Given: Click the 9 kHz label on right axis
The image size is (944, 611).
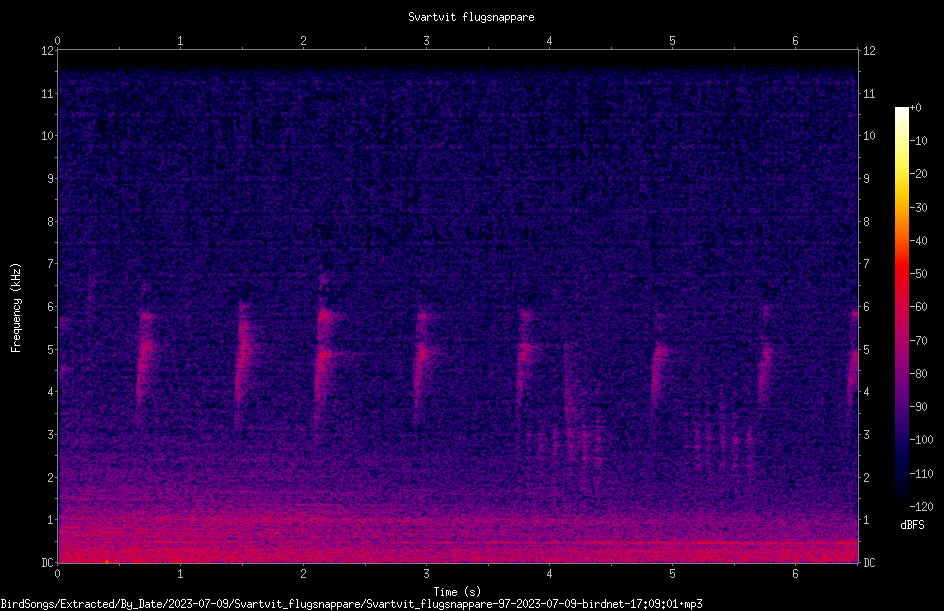Looking at the screenshot, I should 866,179.
